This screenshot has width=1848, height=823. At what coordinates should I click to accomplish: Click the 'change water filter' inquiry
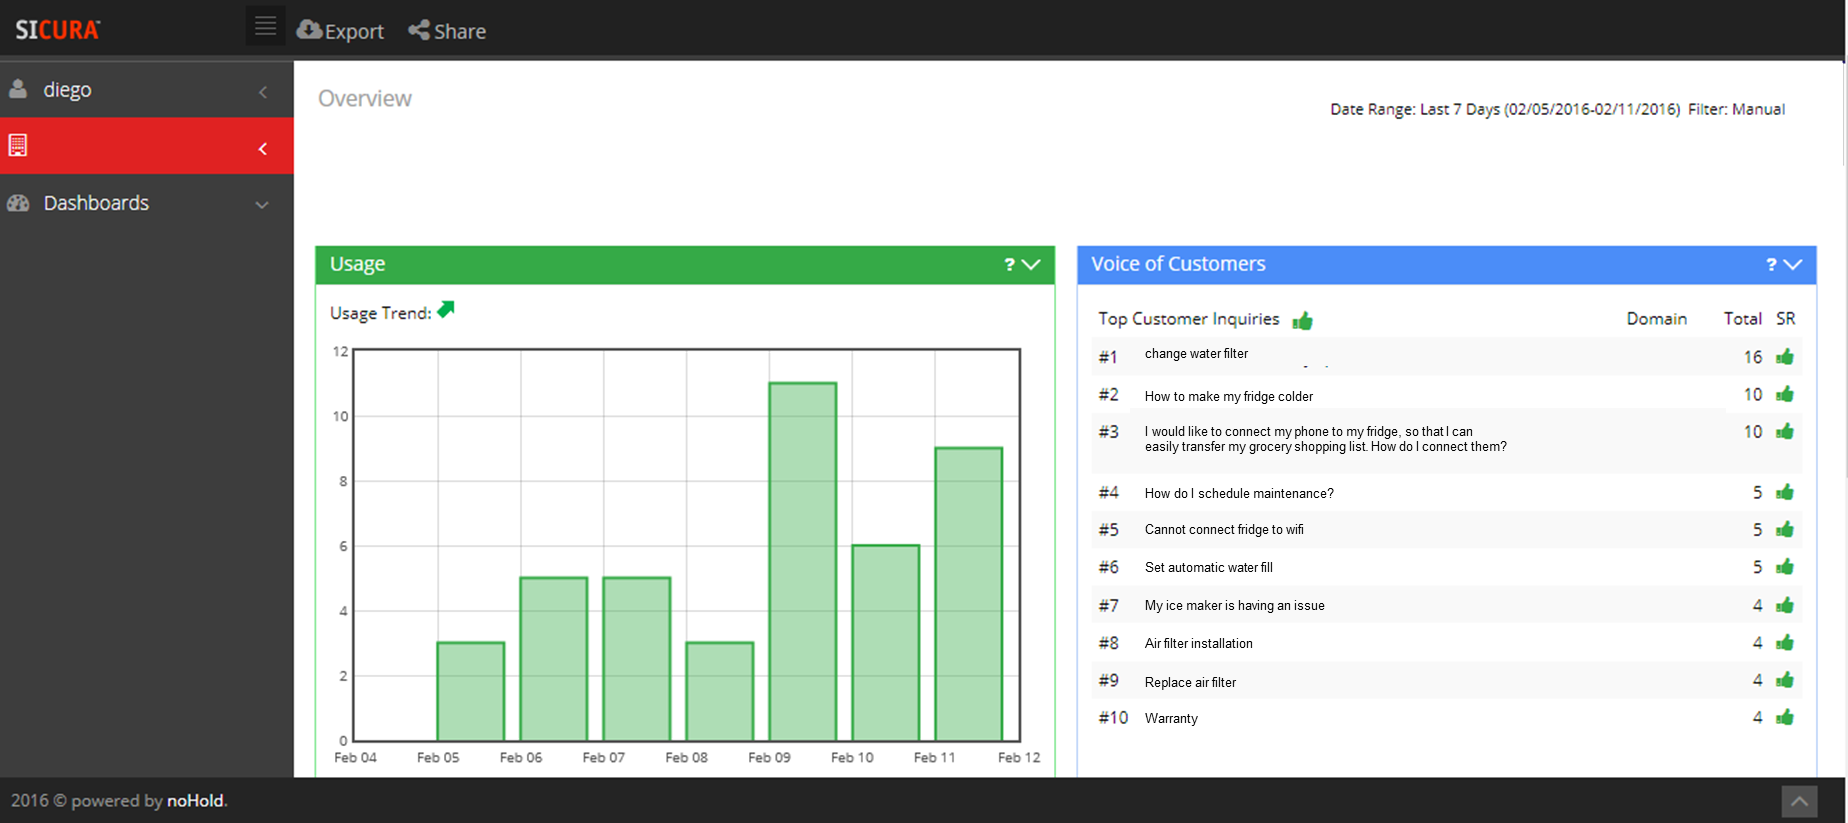[x=1196, y=354]
